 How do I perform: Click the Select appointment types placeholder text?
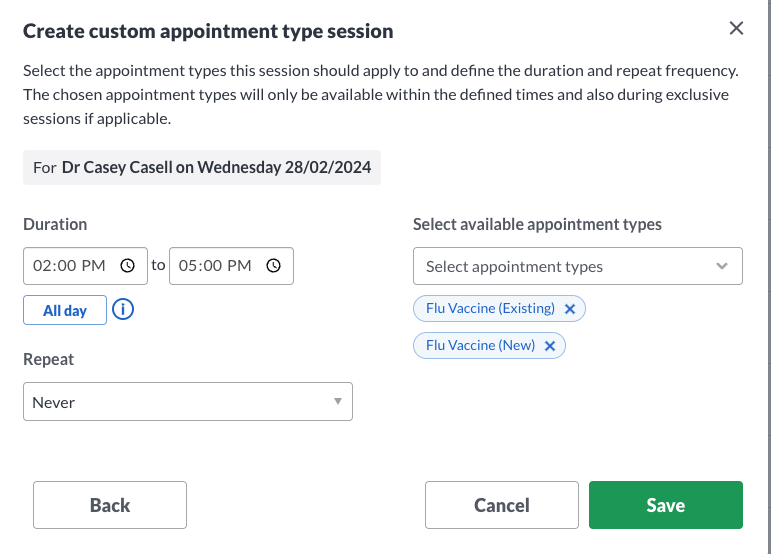(514, 266)
